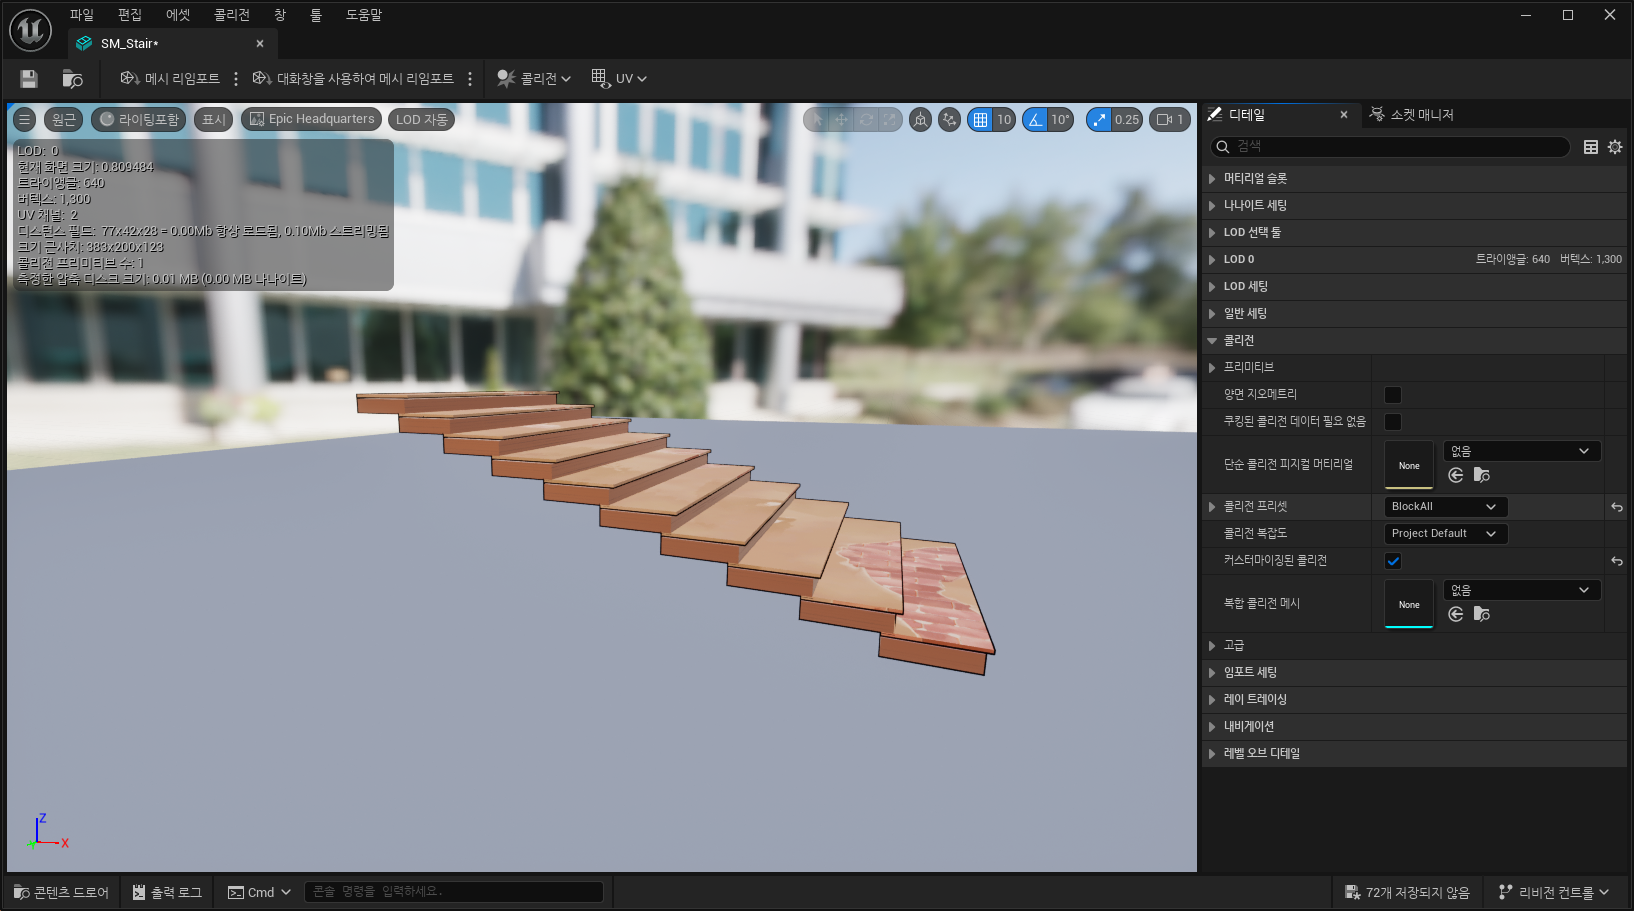Open the Project Default collision complexity dropdown
Viewport: 1634px width, 911px height.
click(x=1445, y=534)
